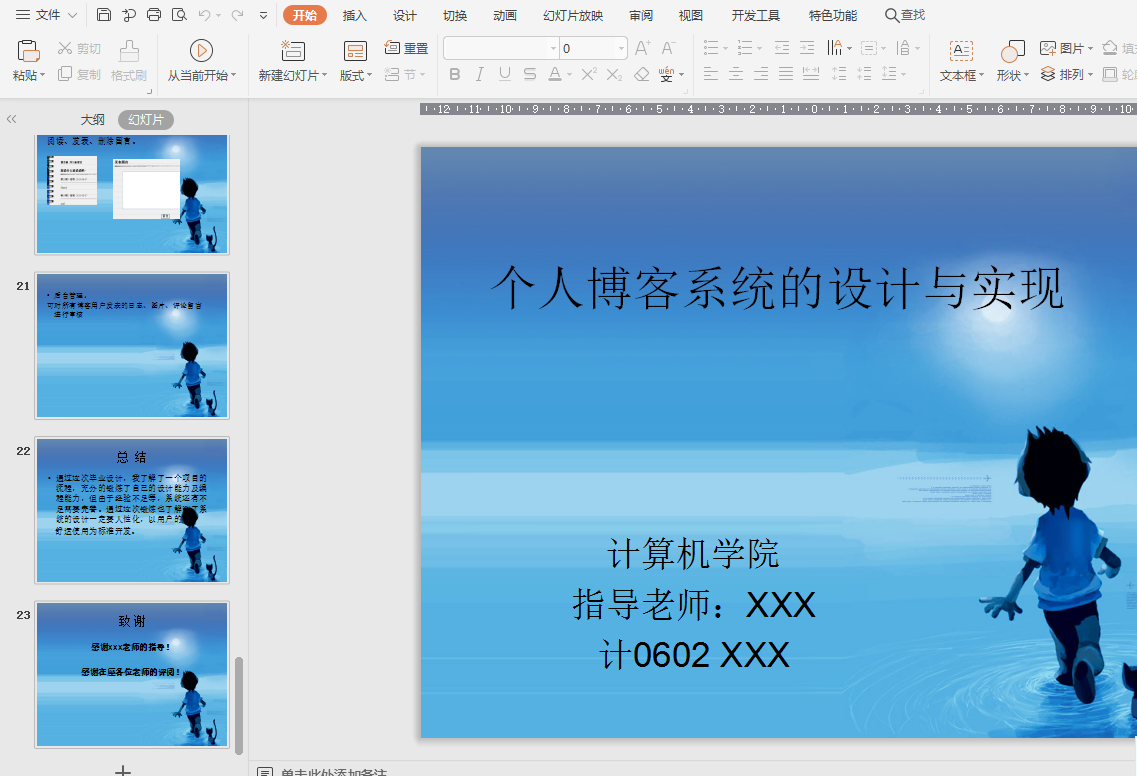Open the customize quick access toolbar dropdown
The image size is (1137, 776).
263,15
